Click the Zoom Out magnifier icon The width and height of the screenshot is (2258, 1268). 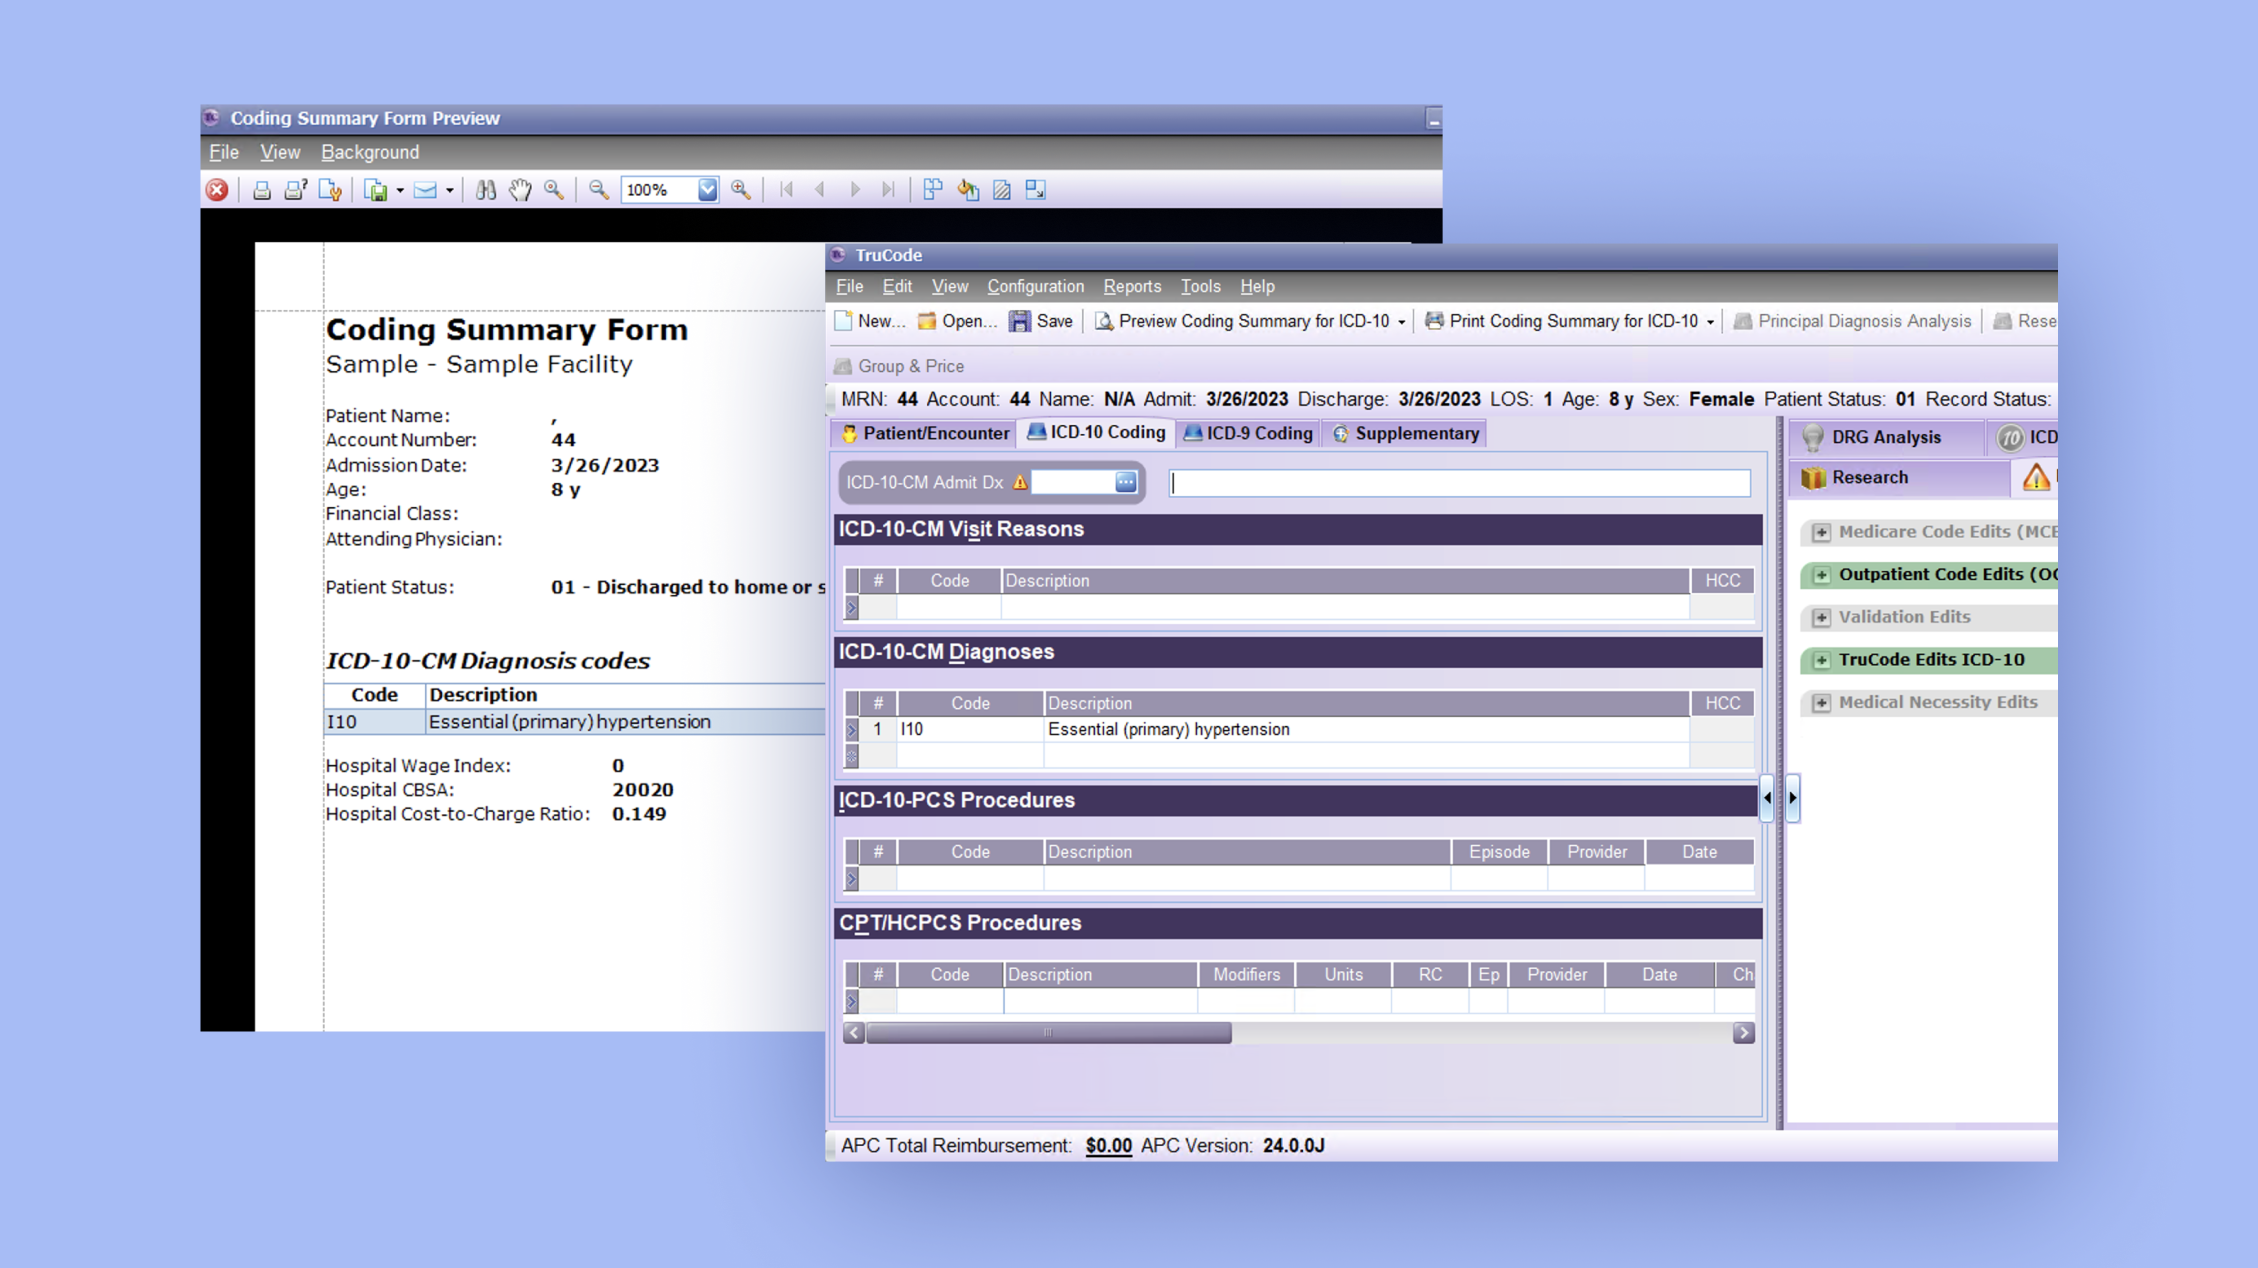click(x=598, y=189)
